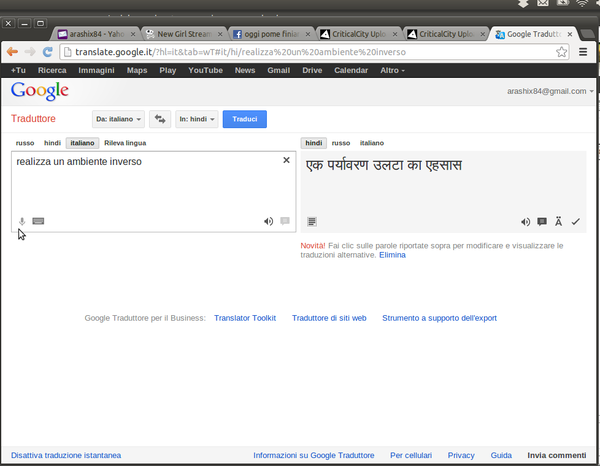Open arashix84@gmail.com account menu
The image size is (600, 466).
[x=550, y=91]
